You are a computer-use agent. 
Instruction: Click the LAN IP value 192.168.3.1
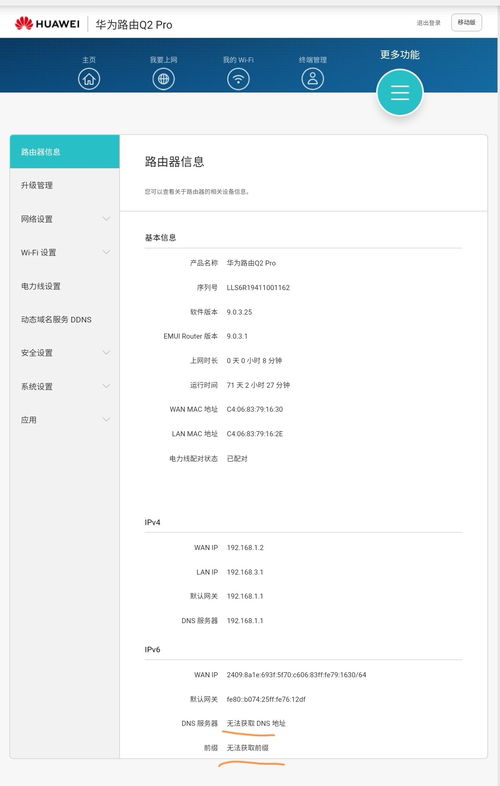[245, 572]
